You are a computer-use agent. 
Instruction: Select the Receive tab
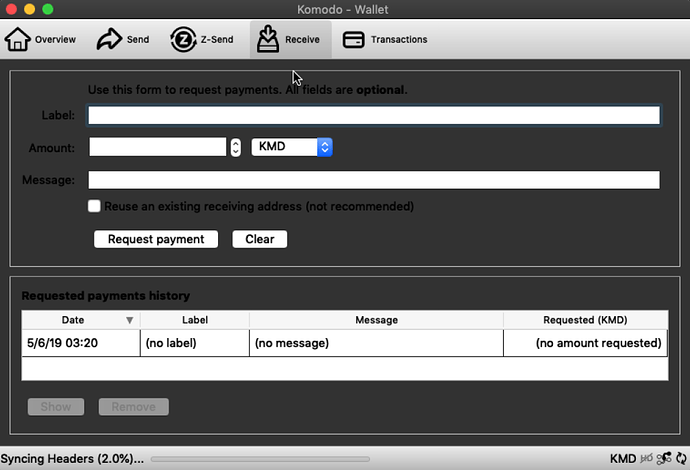pyautogui.click(x=290, y=39)
